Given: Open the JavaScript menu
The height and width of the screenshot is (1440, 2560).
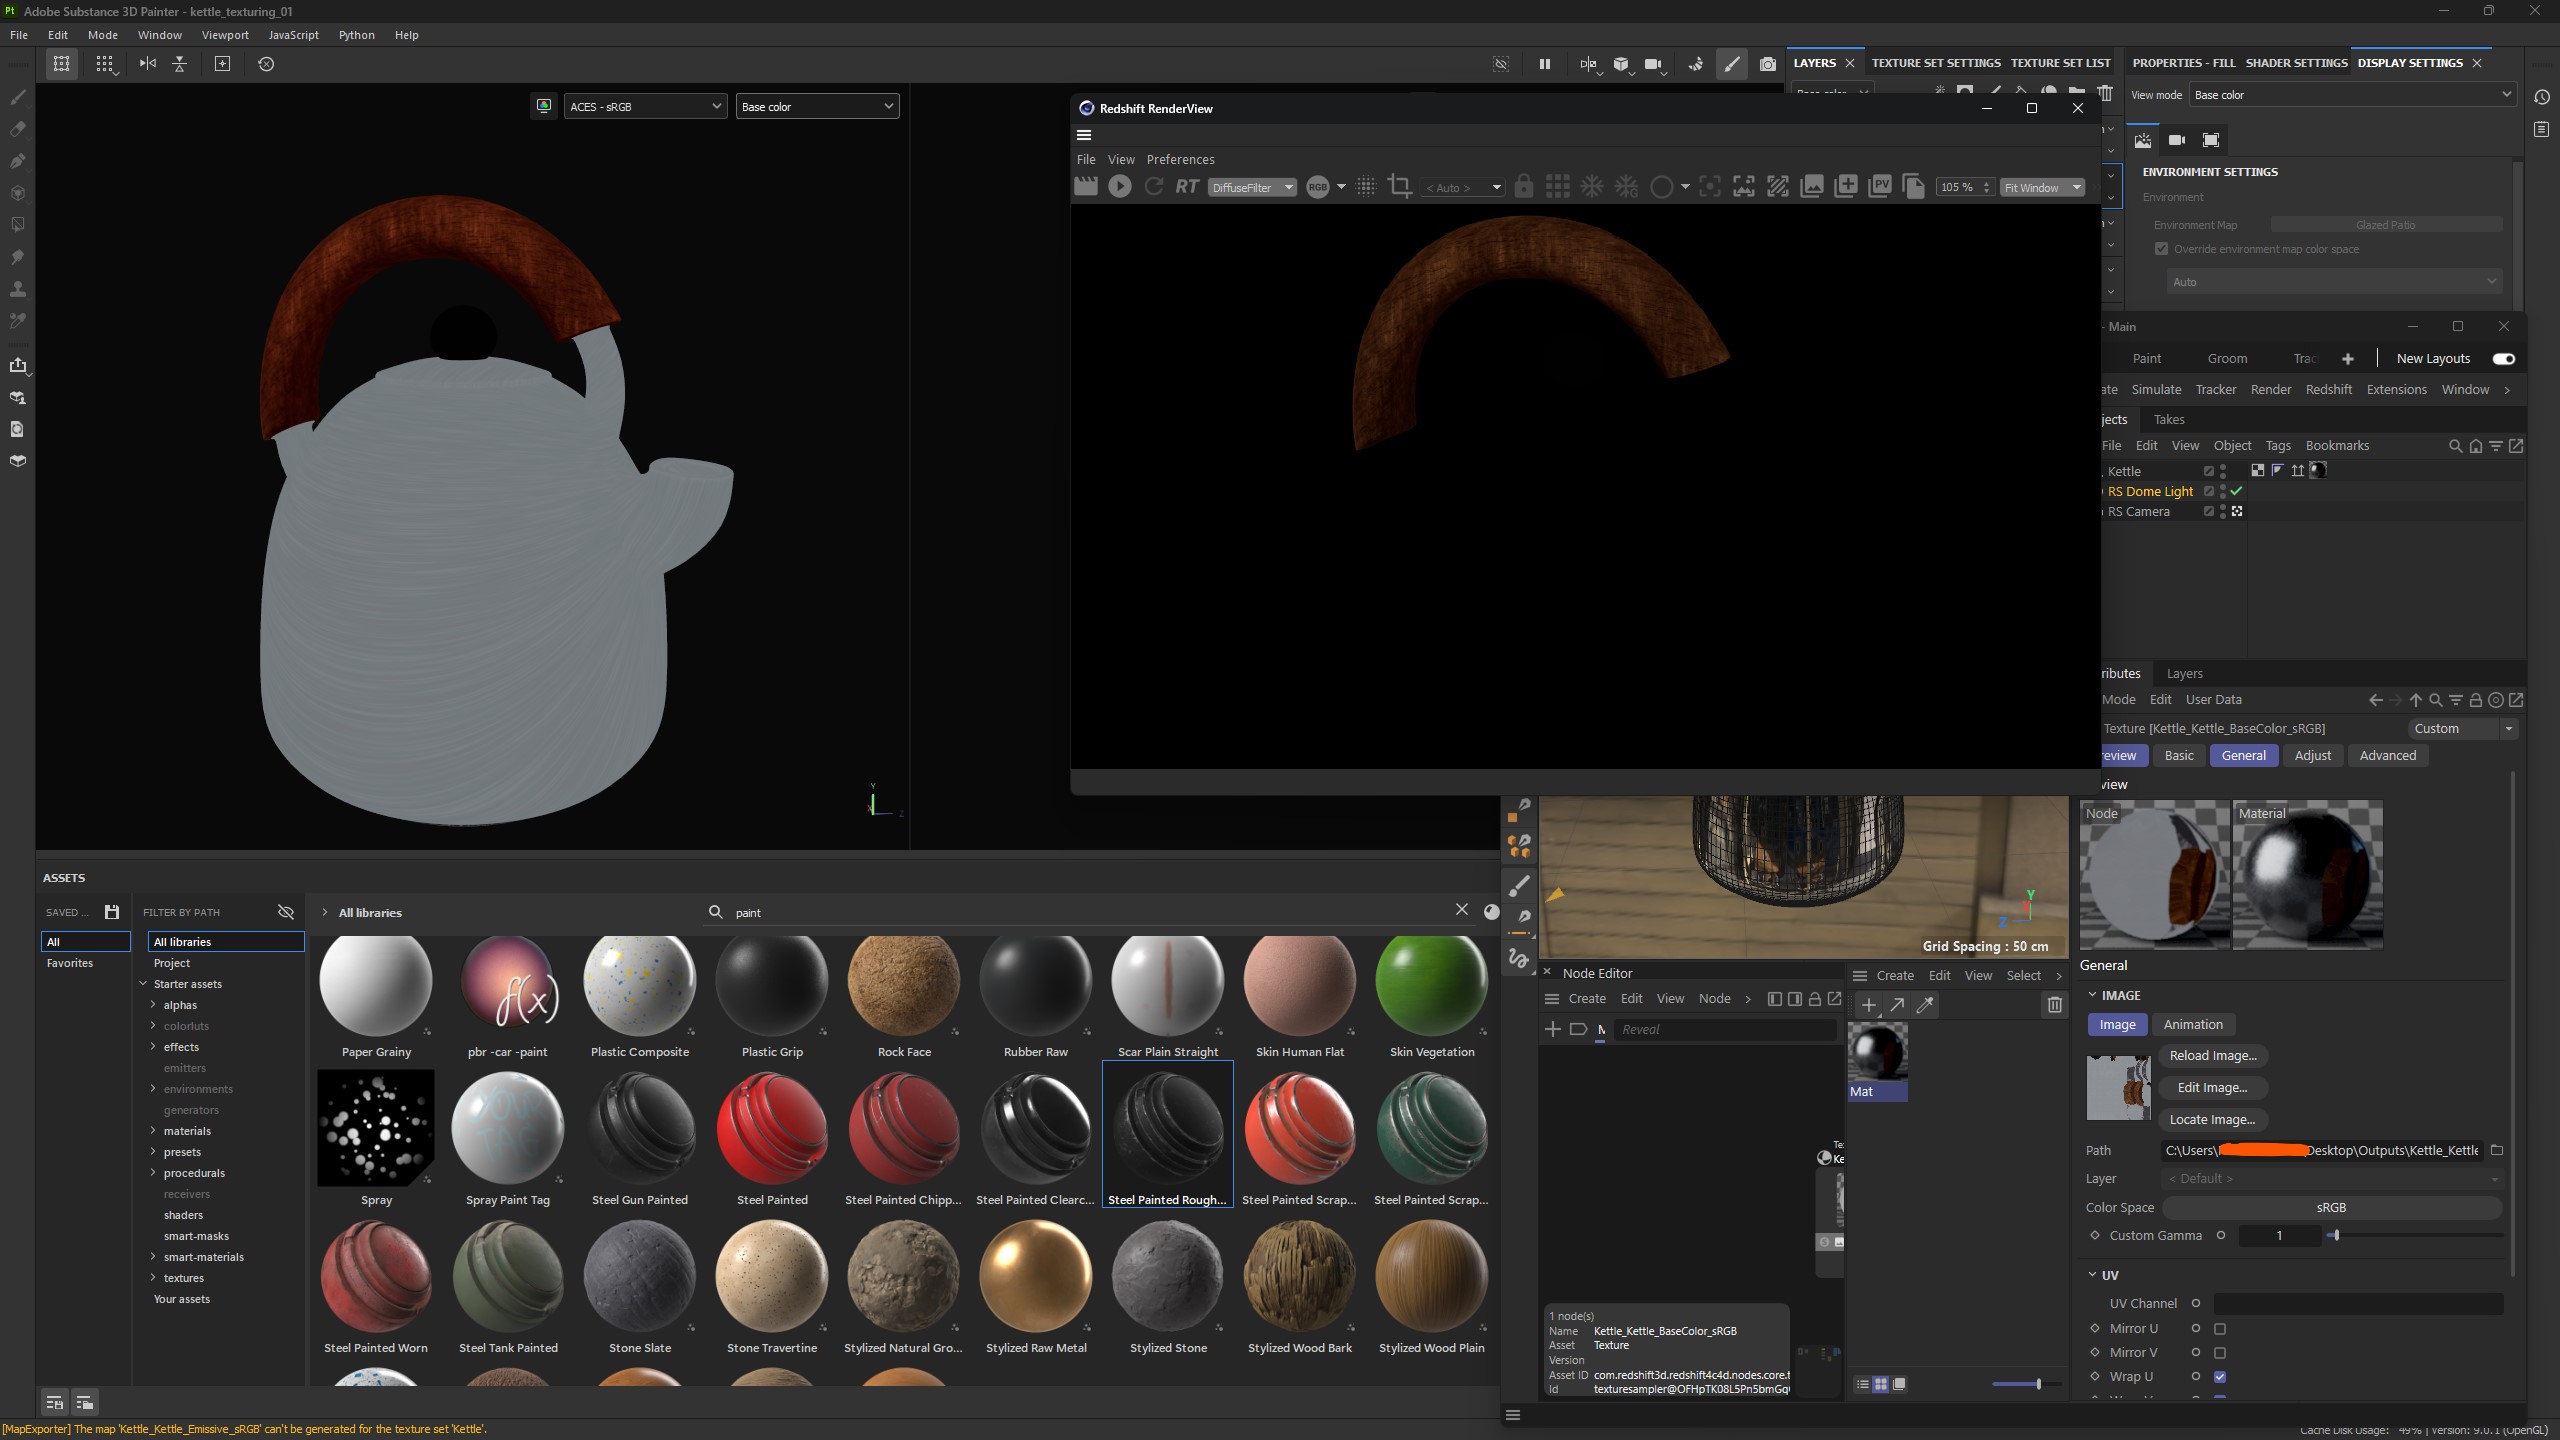Looking at the screenshot, I should click(x=293, y=35).
